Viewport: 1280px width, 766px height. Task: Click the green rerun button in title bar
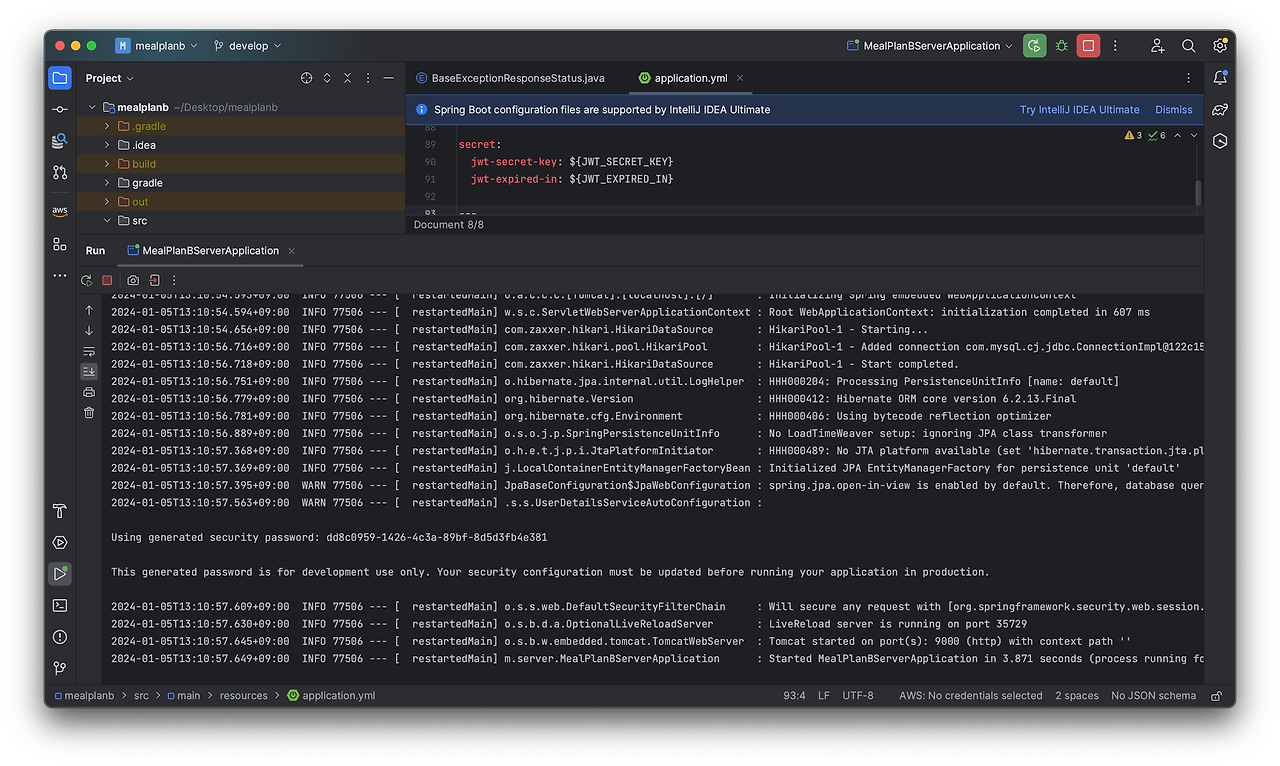tap(1035, 45)
